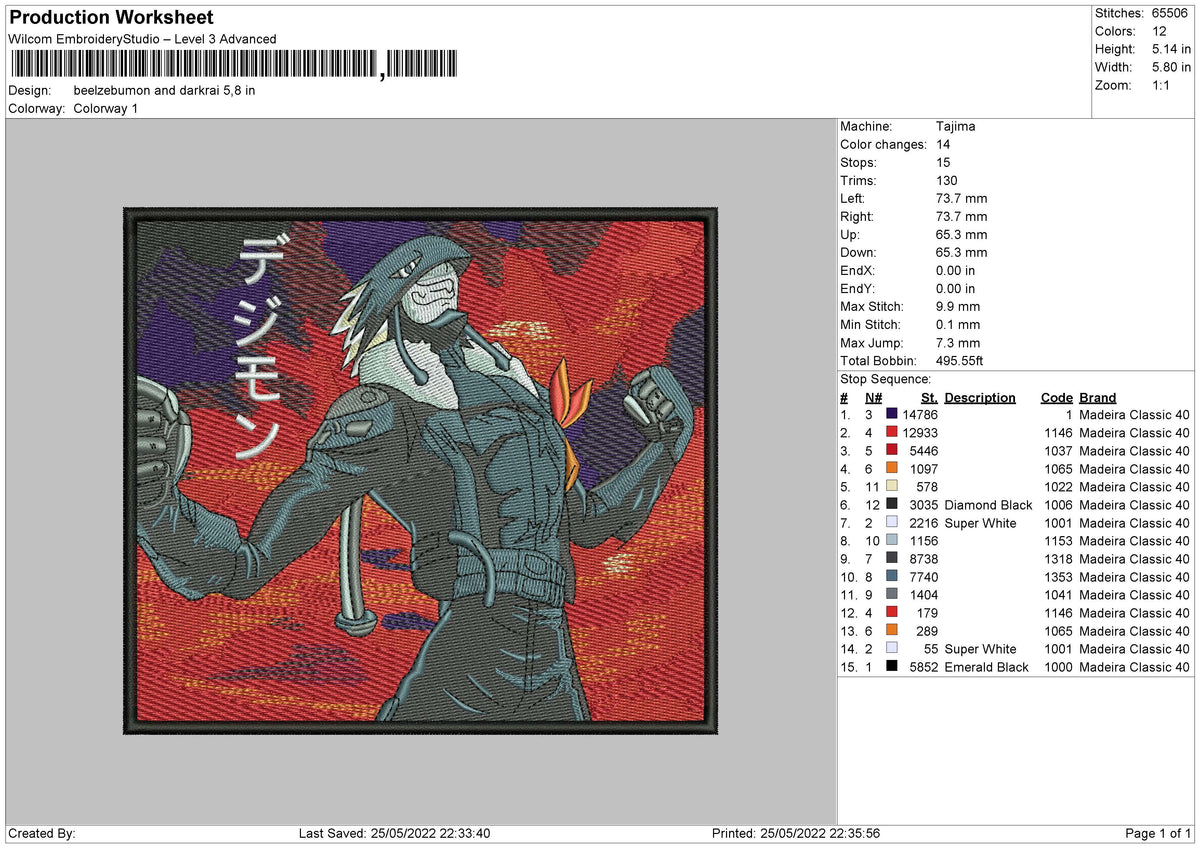Click the 'Printed: 25/05/2022 22:35:56' footer text
The image size is (1200, 848).
(x=796, y=833)
